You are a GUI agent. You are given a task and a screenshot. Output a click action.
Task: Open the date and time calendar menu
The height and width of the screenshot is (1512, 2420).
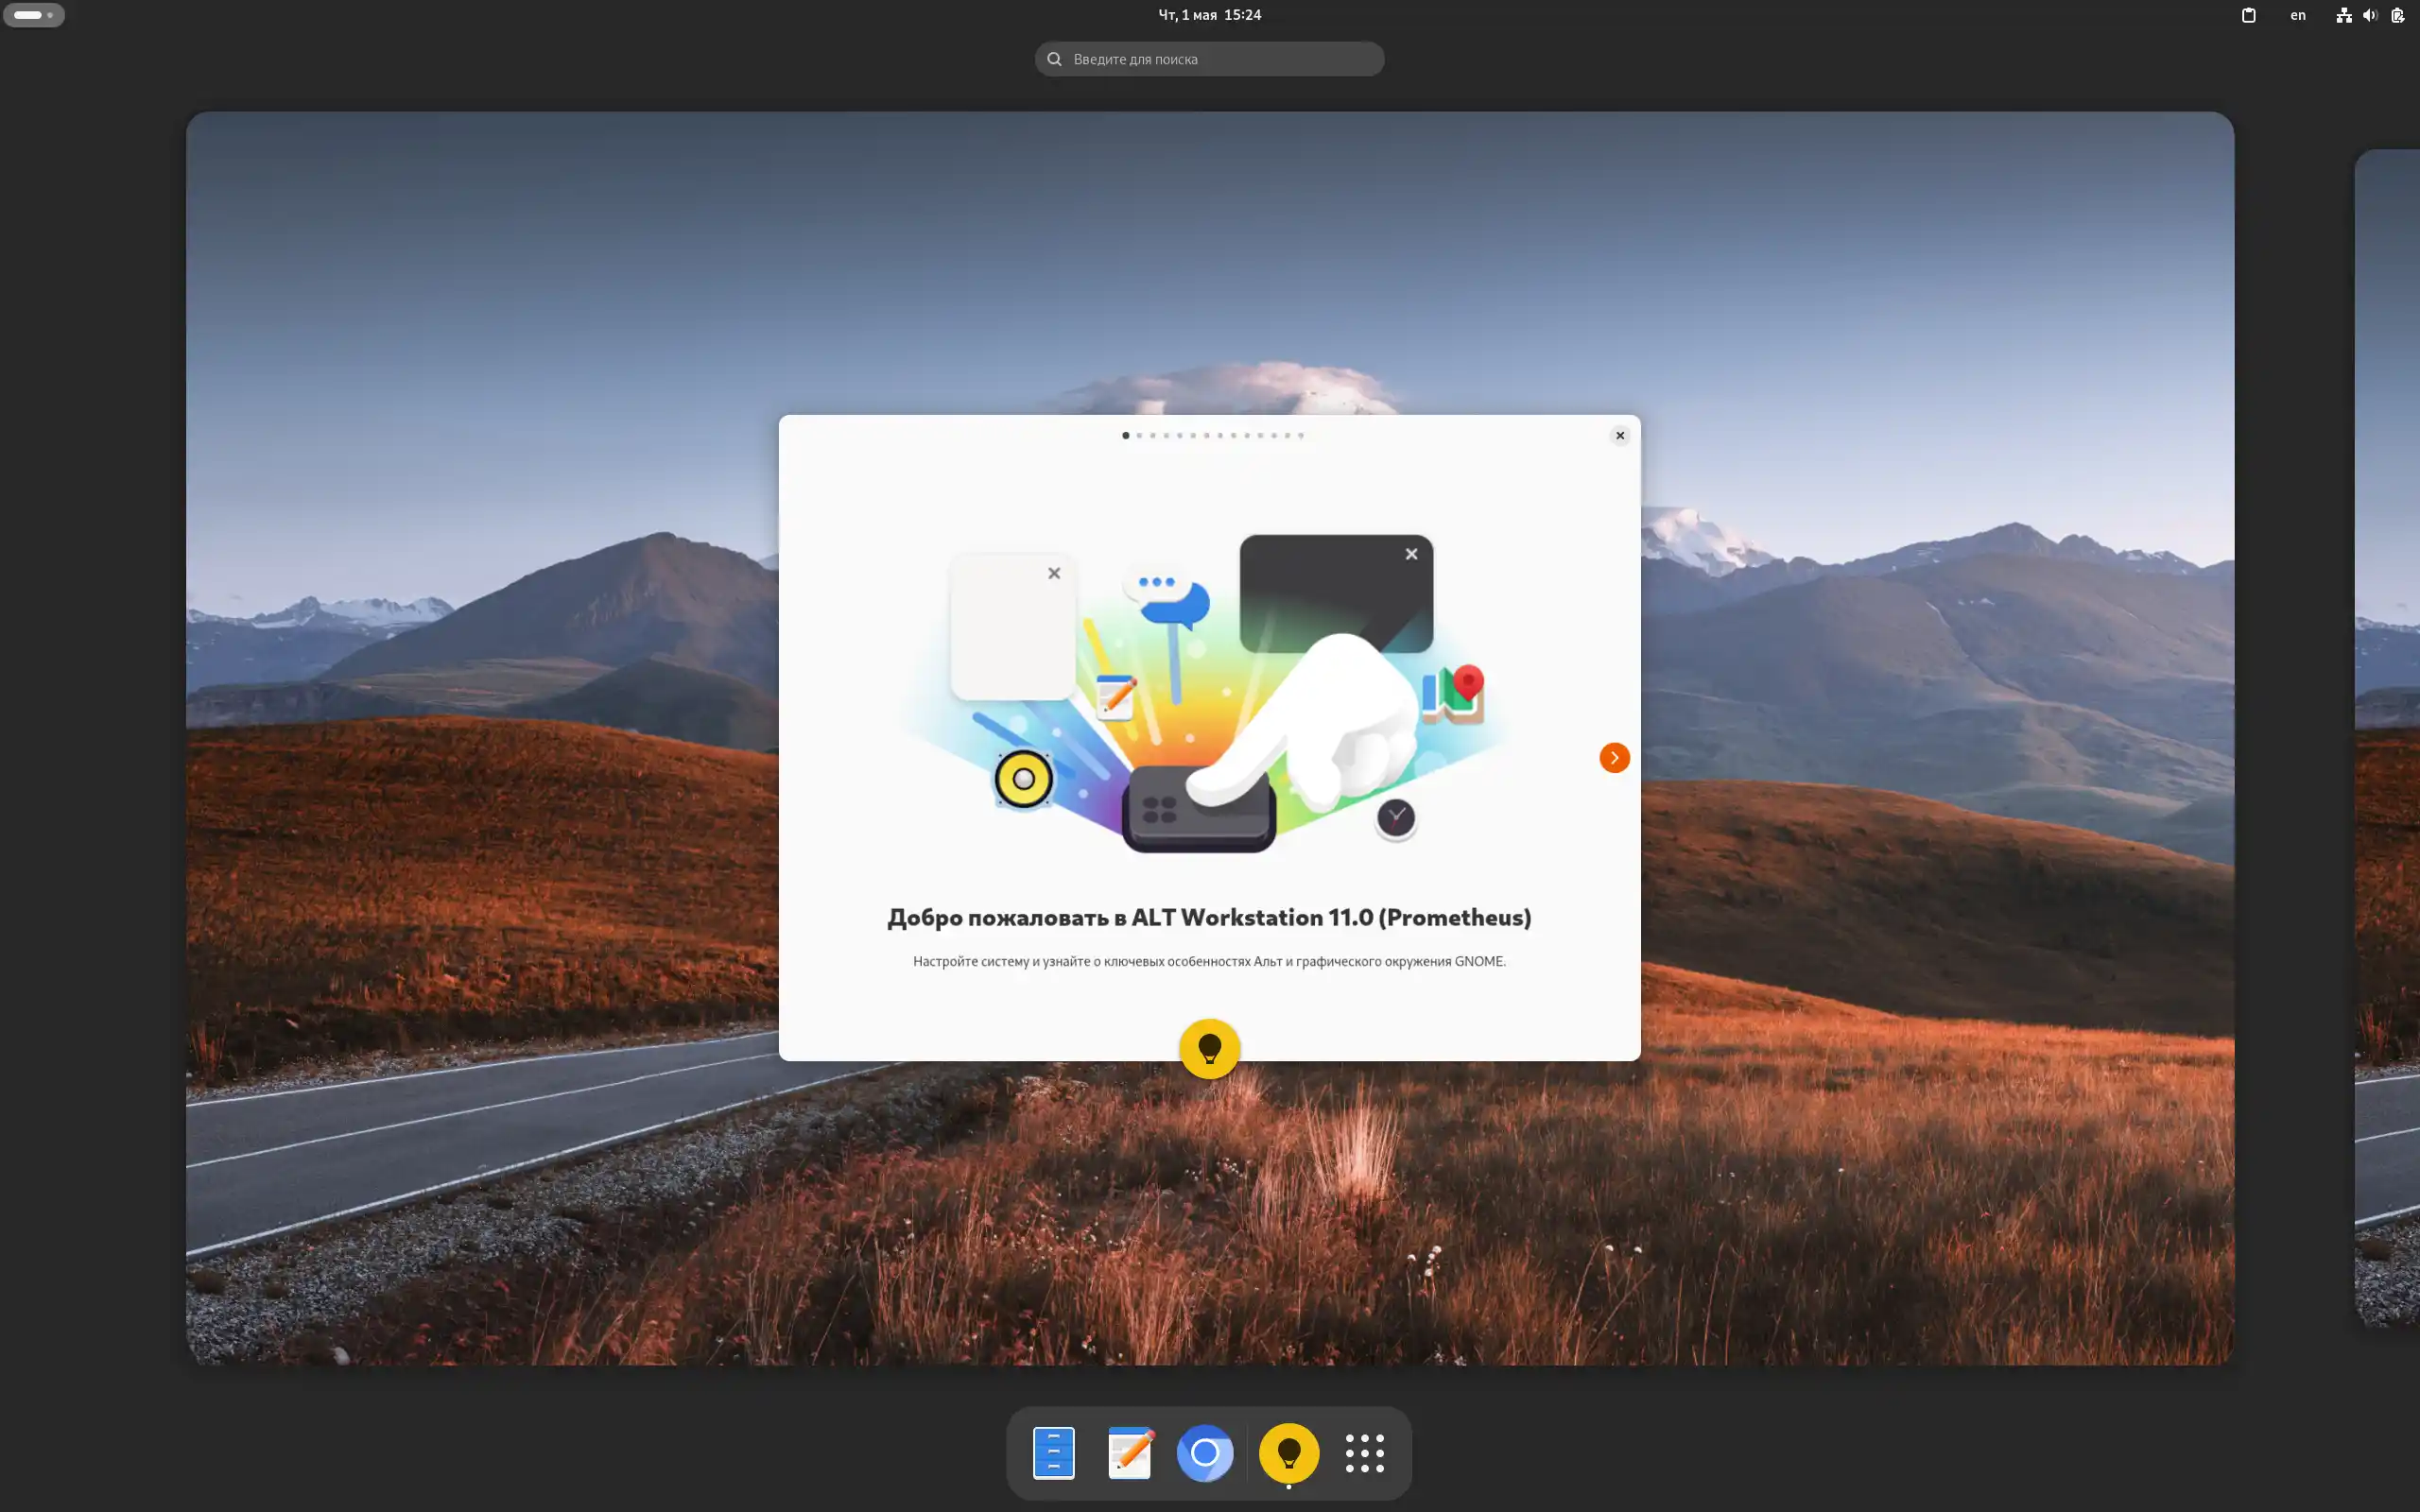tap(1209, 15)
